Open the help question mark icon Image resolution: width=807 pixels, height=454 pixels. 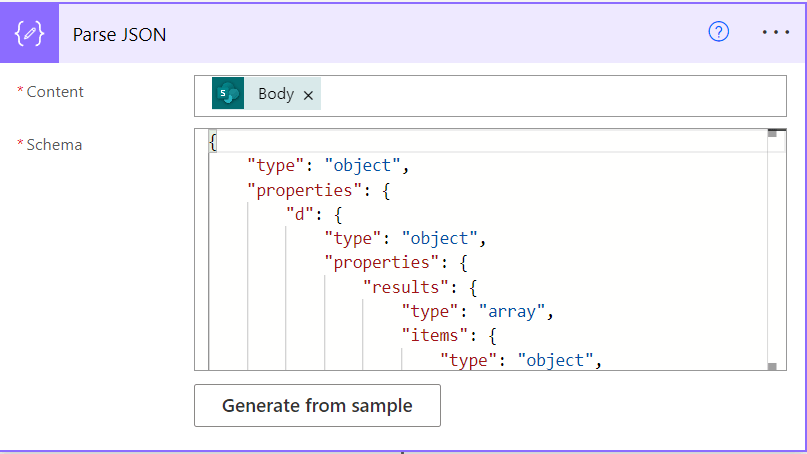tap(718, 32)
